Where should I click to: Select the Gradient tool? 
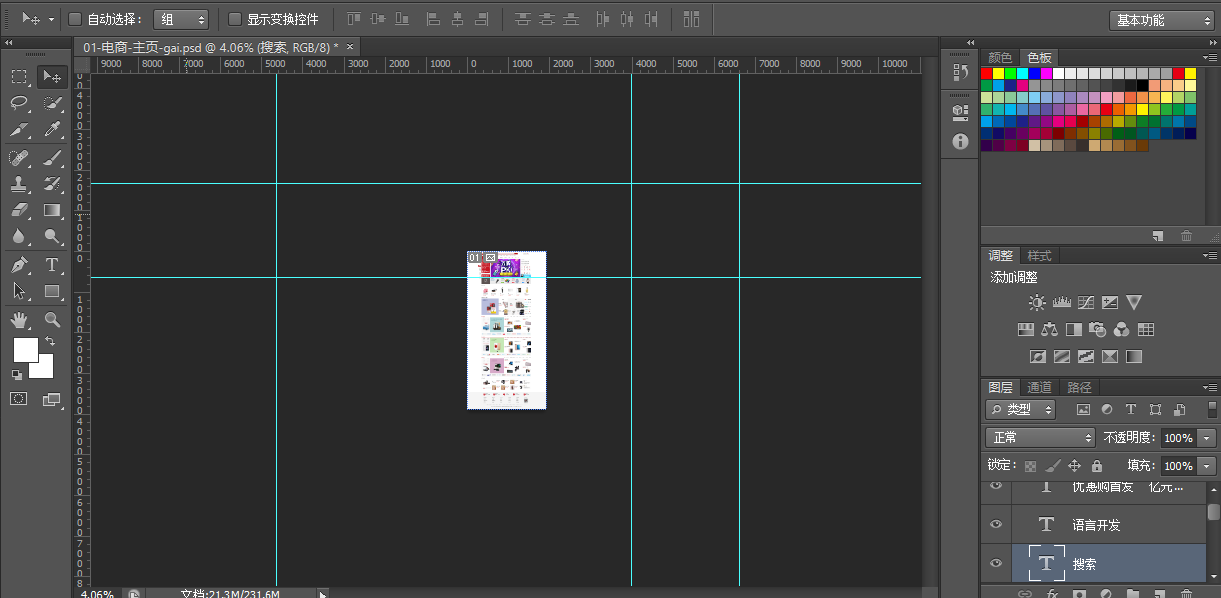(52, 210)
